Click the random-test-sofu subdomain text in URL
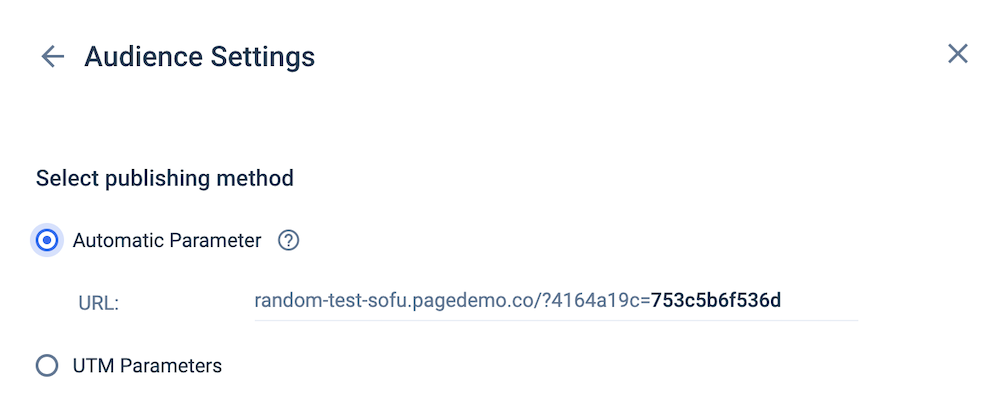Screen dimensions: 1000x411 click(x=322, y=300)
